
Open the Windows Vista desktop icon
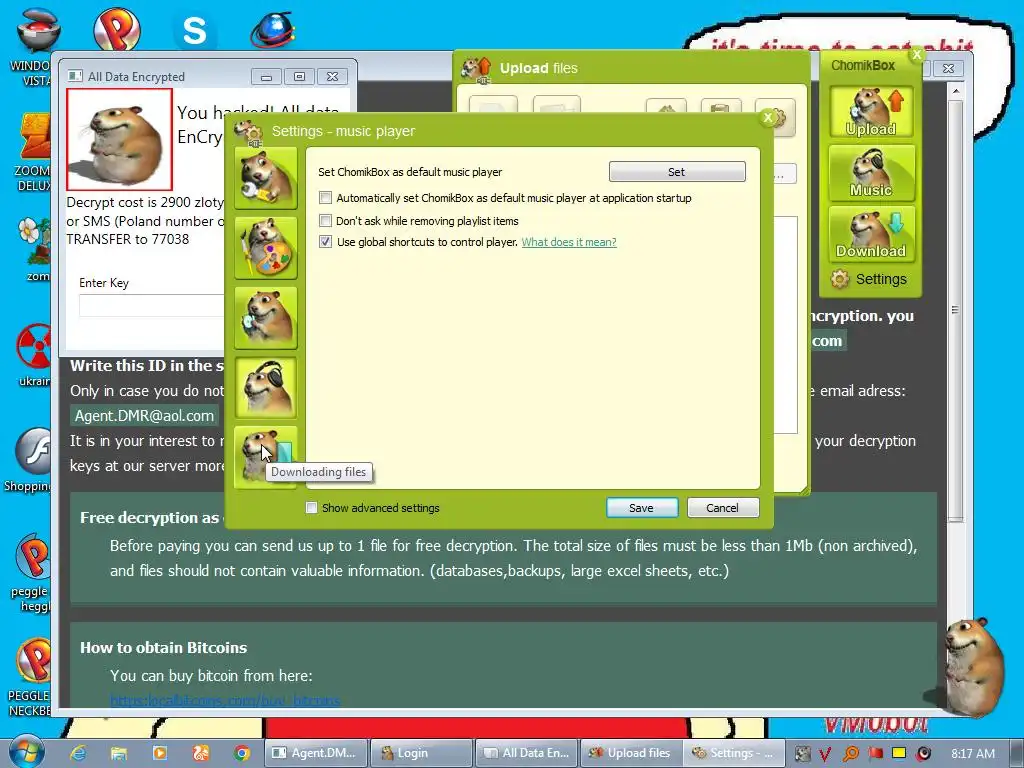36,46
